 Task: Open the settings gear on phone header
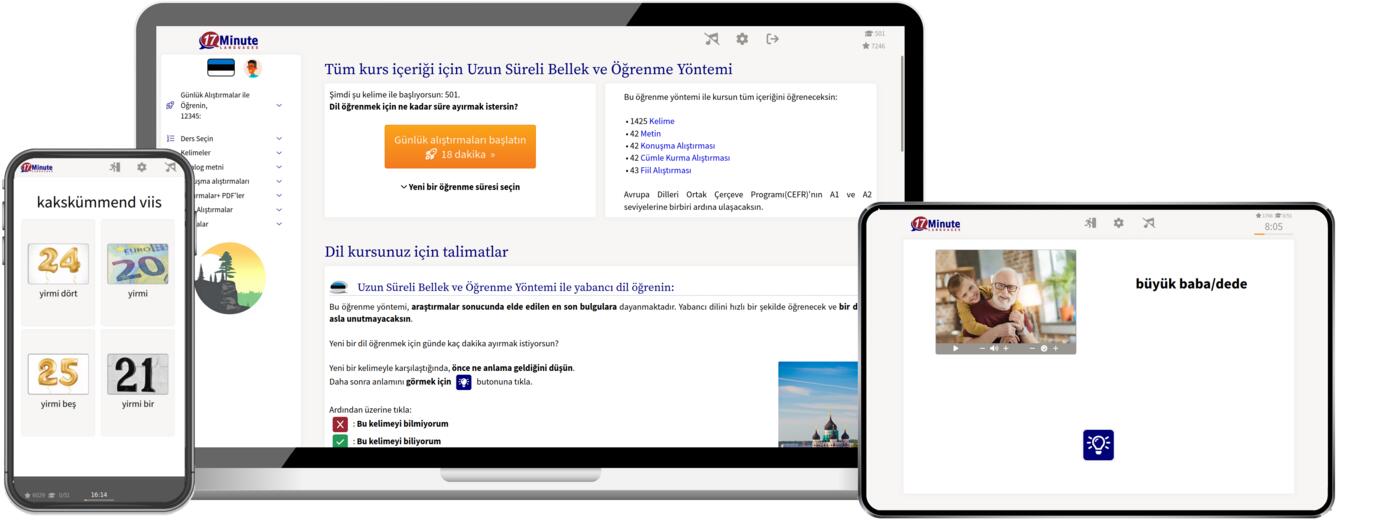click(x=142, y=167)
